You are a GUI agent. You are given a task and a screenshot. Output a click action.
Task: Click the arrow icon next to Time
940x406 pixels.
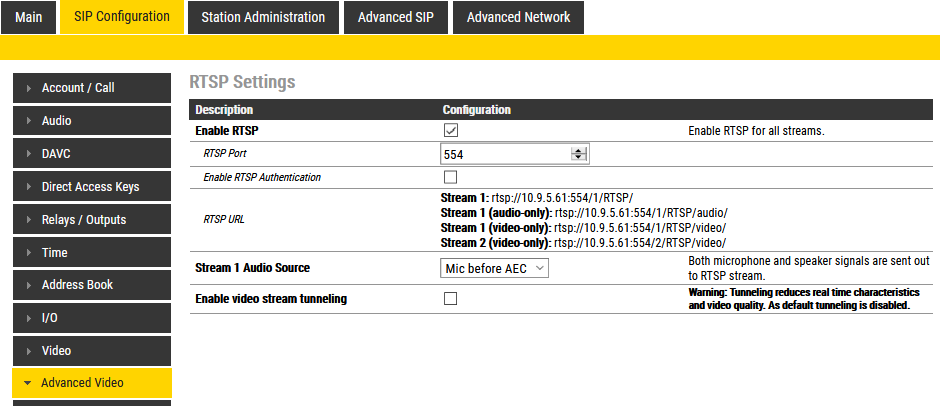coord(28,253)
